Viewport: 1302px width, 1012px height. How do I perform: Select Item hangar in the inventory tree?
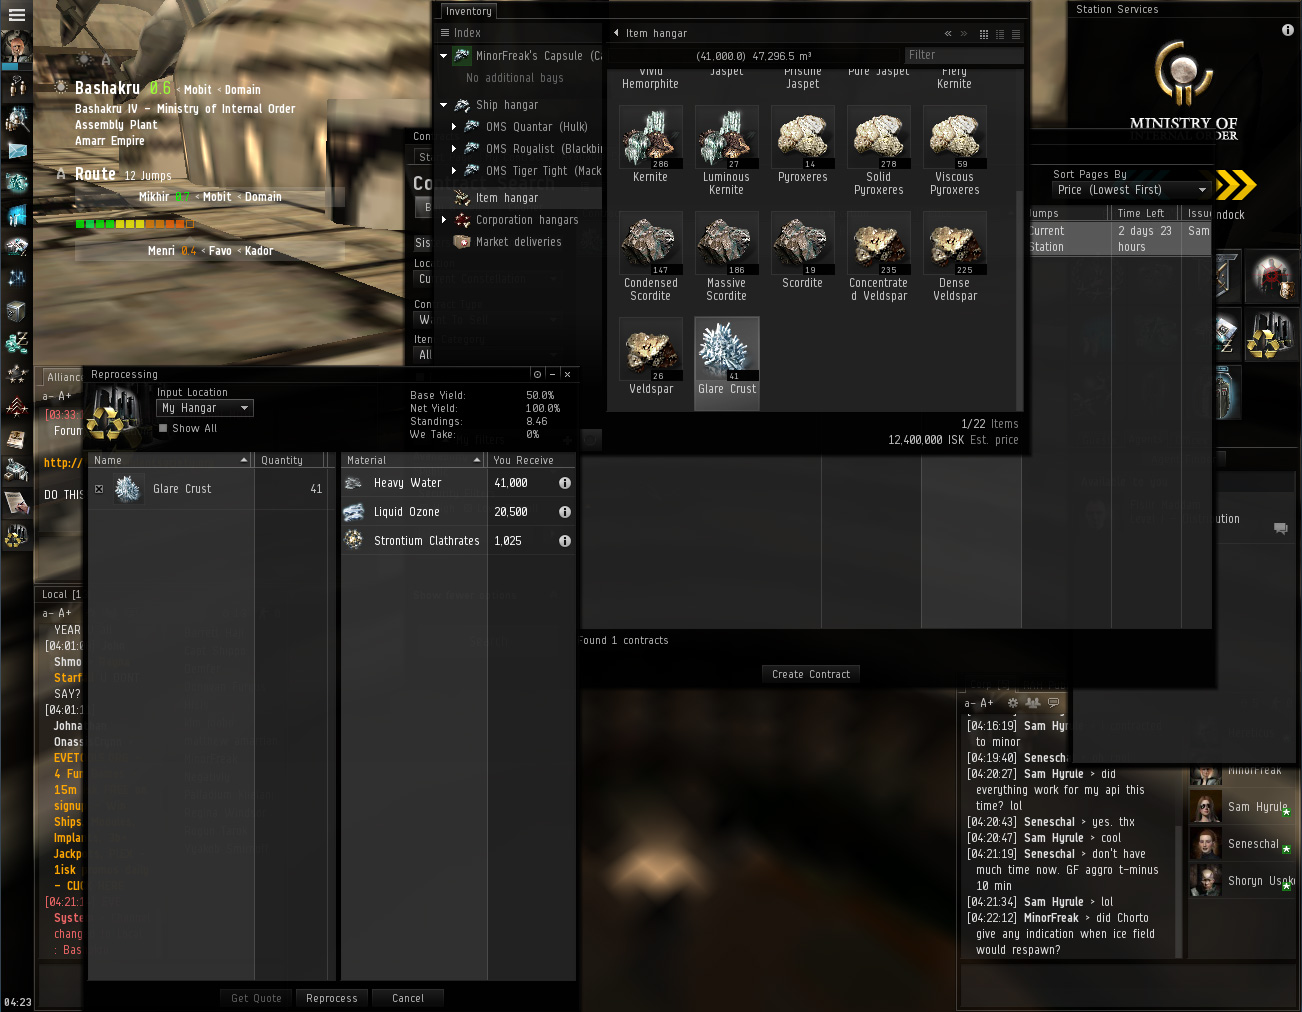coord(519,198)
